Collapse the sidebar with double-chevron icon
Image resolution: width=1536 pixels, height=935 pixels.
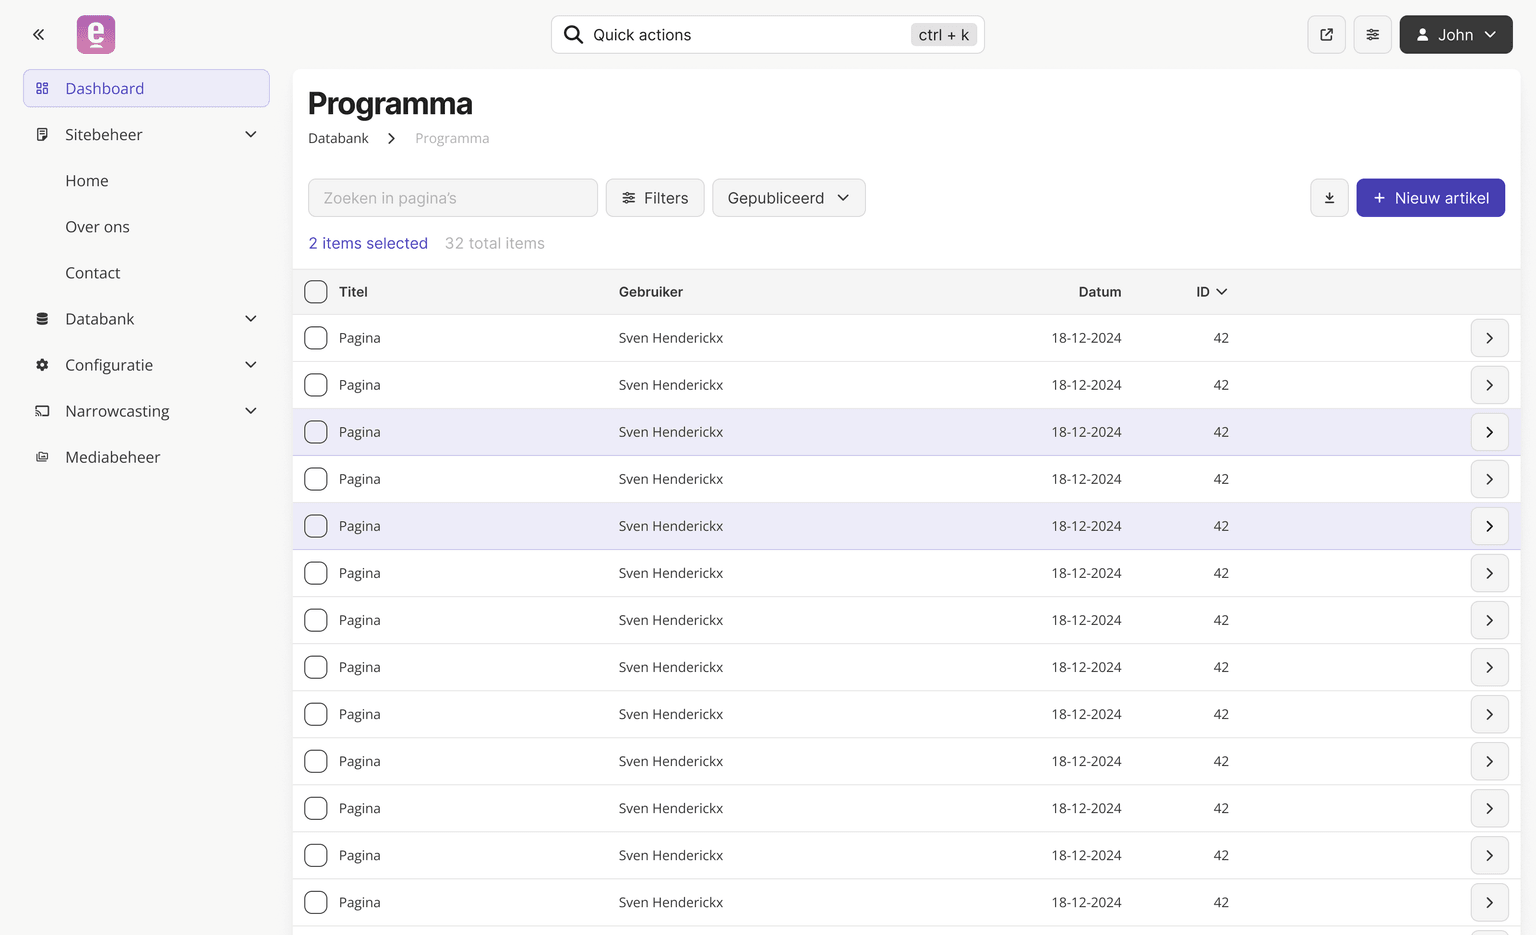38,35
